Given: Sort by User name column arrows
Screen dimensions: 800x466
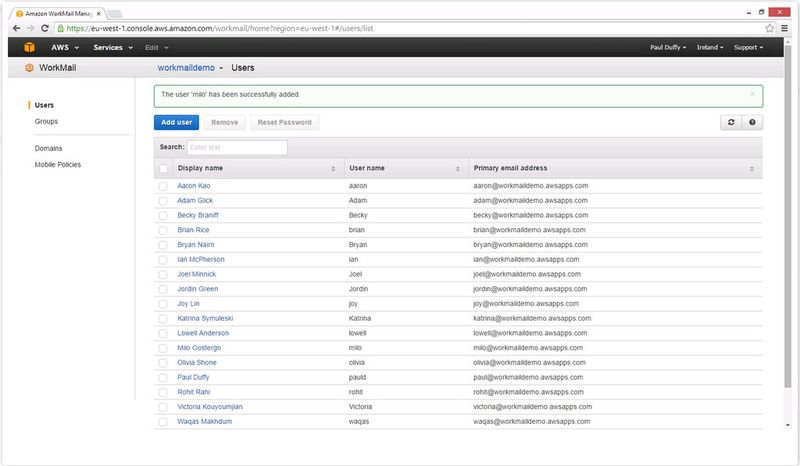Looking at the screenshot, I should pos(458,168).
